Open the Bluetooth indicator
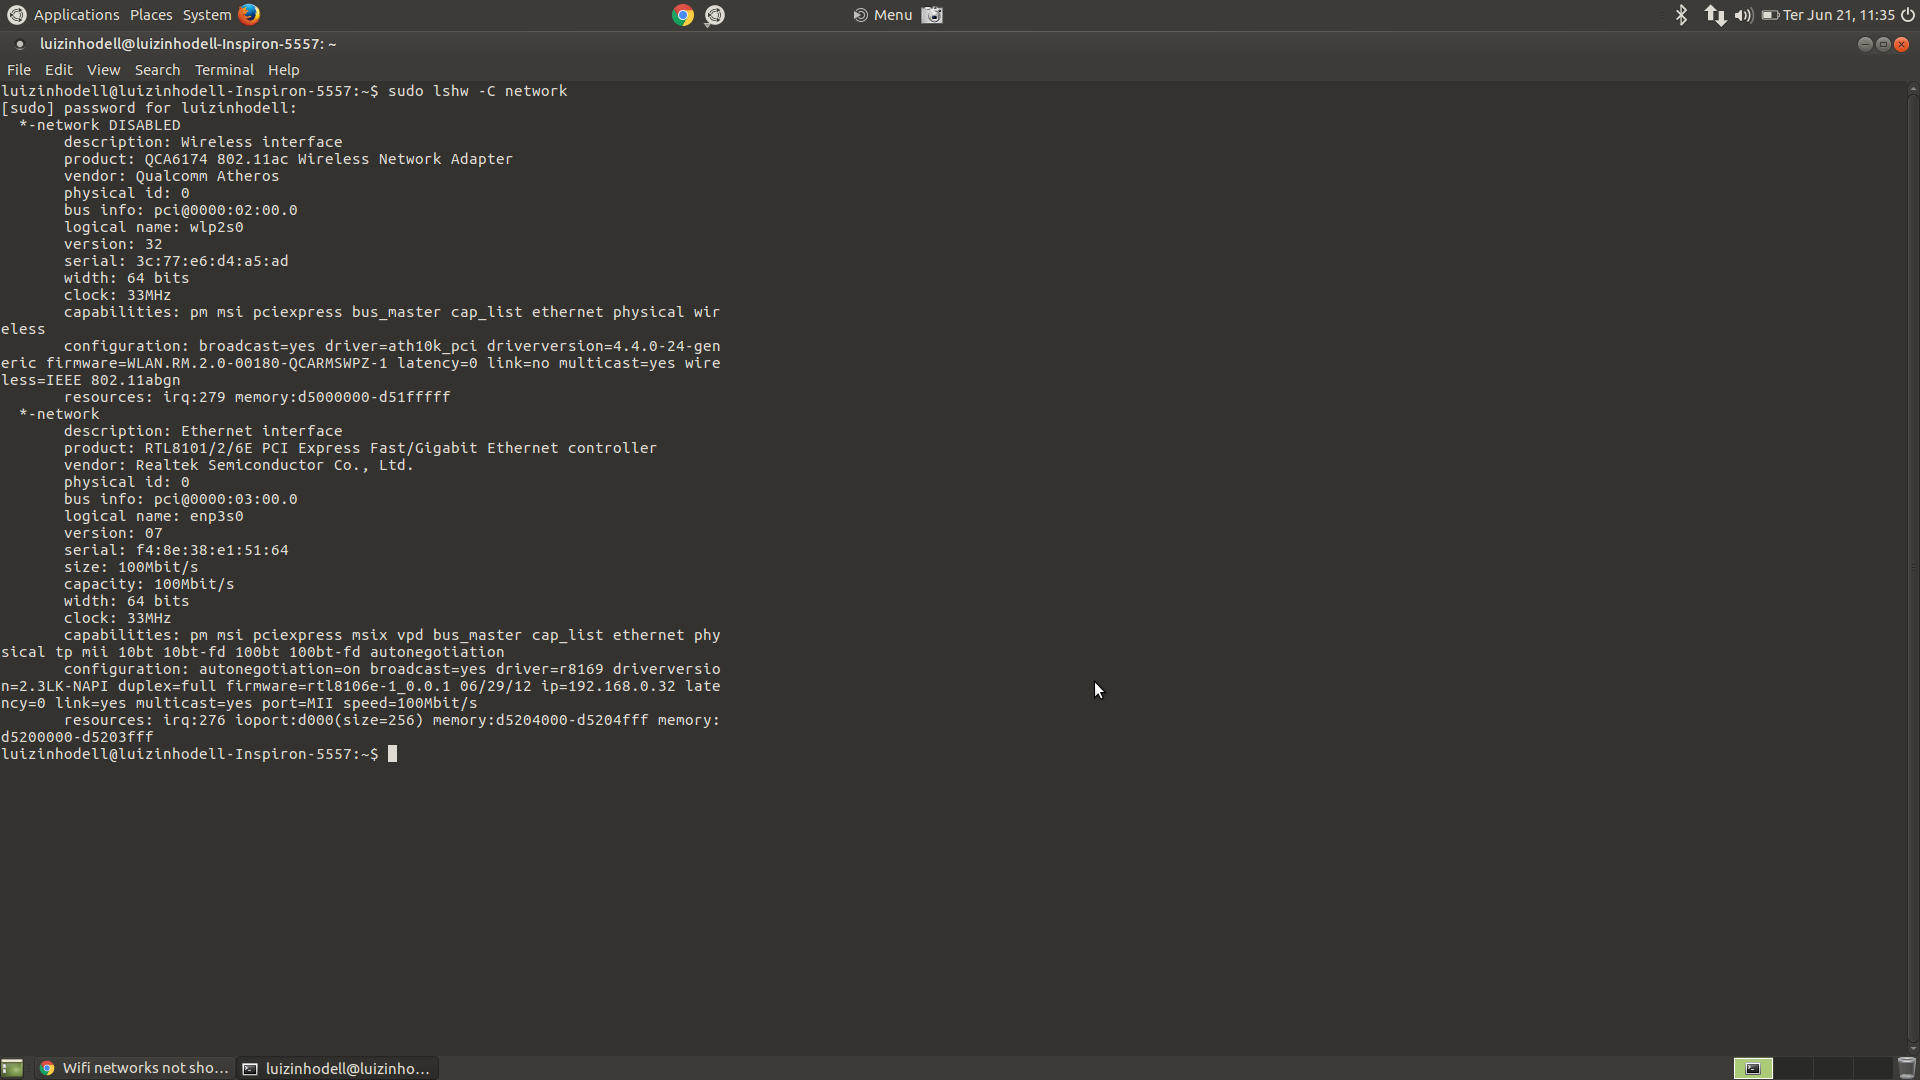Image resolution: width=1920 pixels, height=1080 pixels. 1682,15
